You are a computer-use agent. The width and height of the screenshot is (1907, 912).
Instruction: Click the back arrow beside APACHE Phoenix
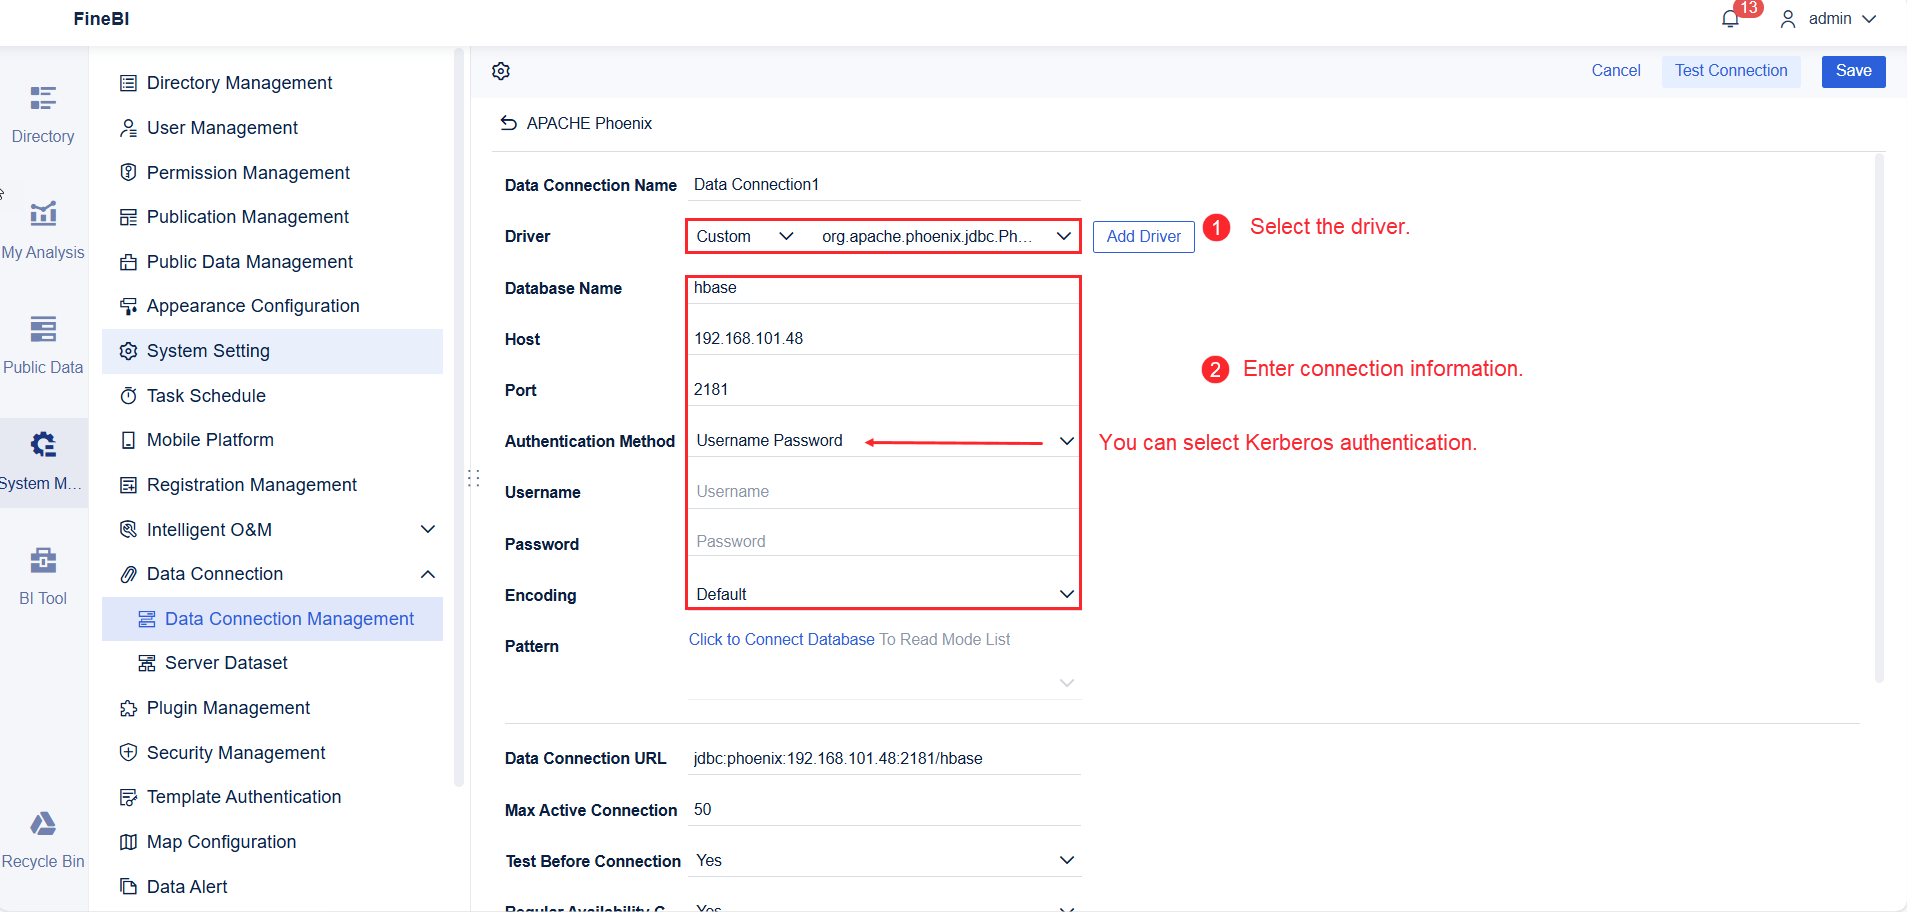click(509, 123)
